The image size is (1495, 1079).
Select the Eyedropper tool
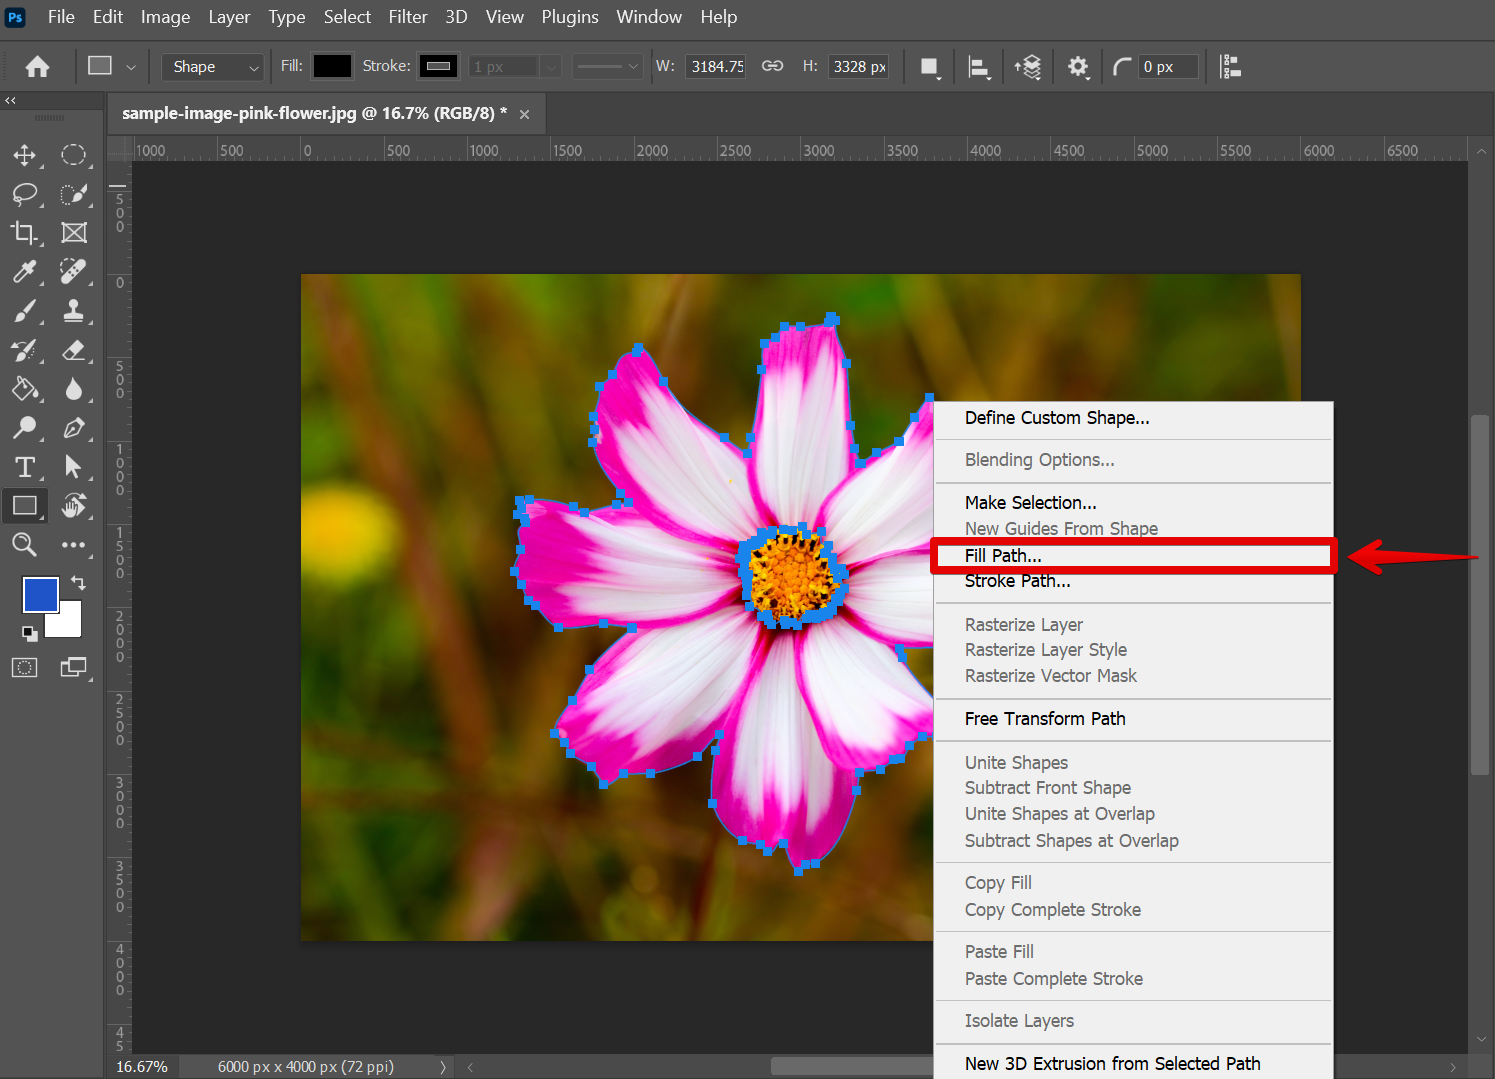click(24, 272)
